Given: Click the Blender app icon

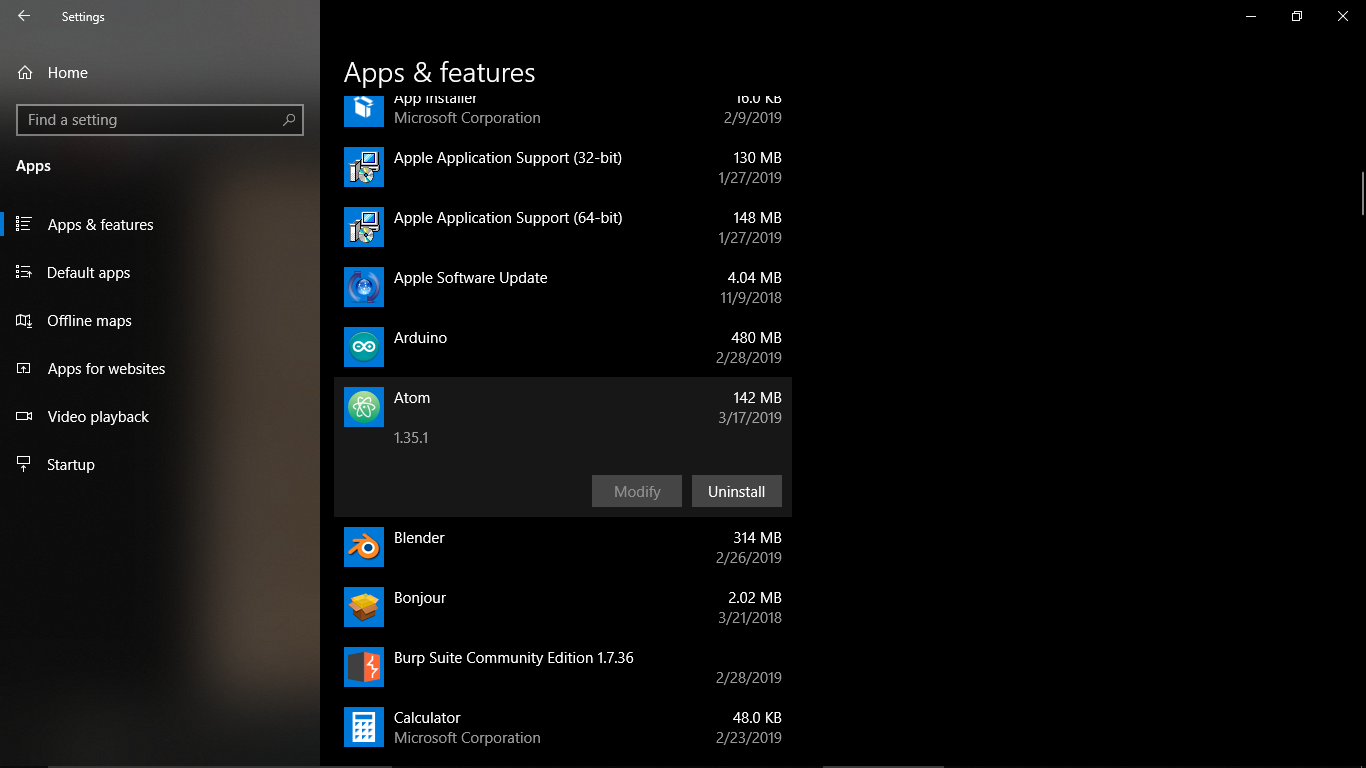Looking at the screenshot, I should tap(364, 547).
